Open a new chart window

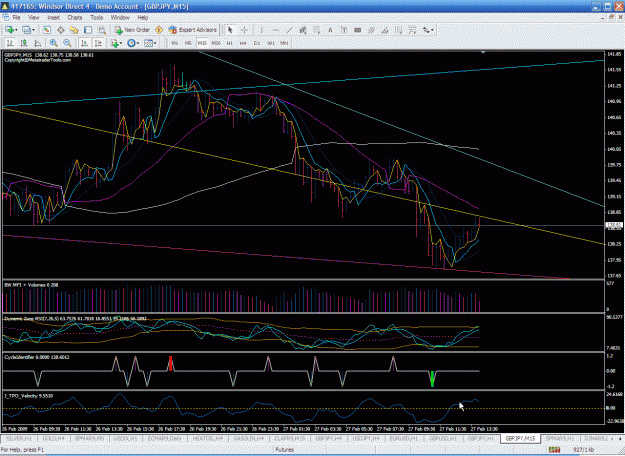tap(9, 30)
